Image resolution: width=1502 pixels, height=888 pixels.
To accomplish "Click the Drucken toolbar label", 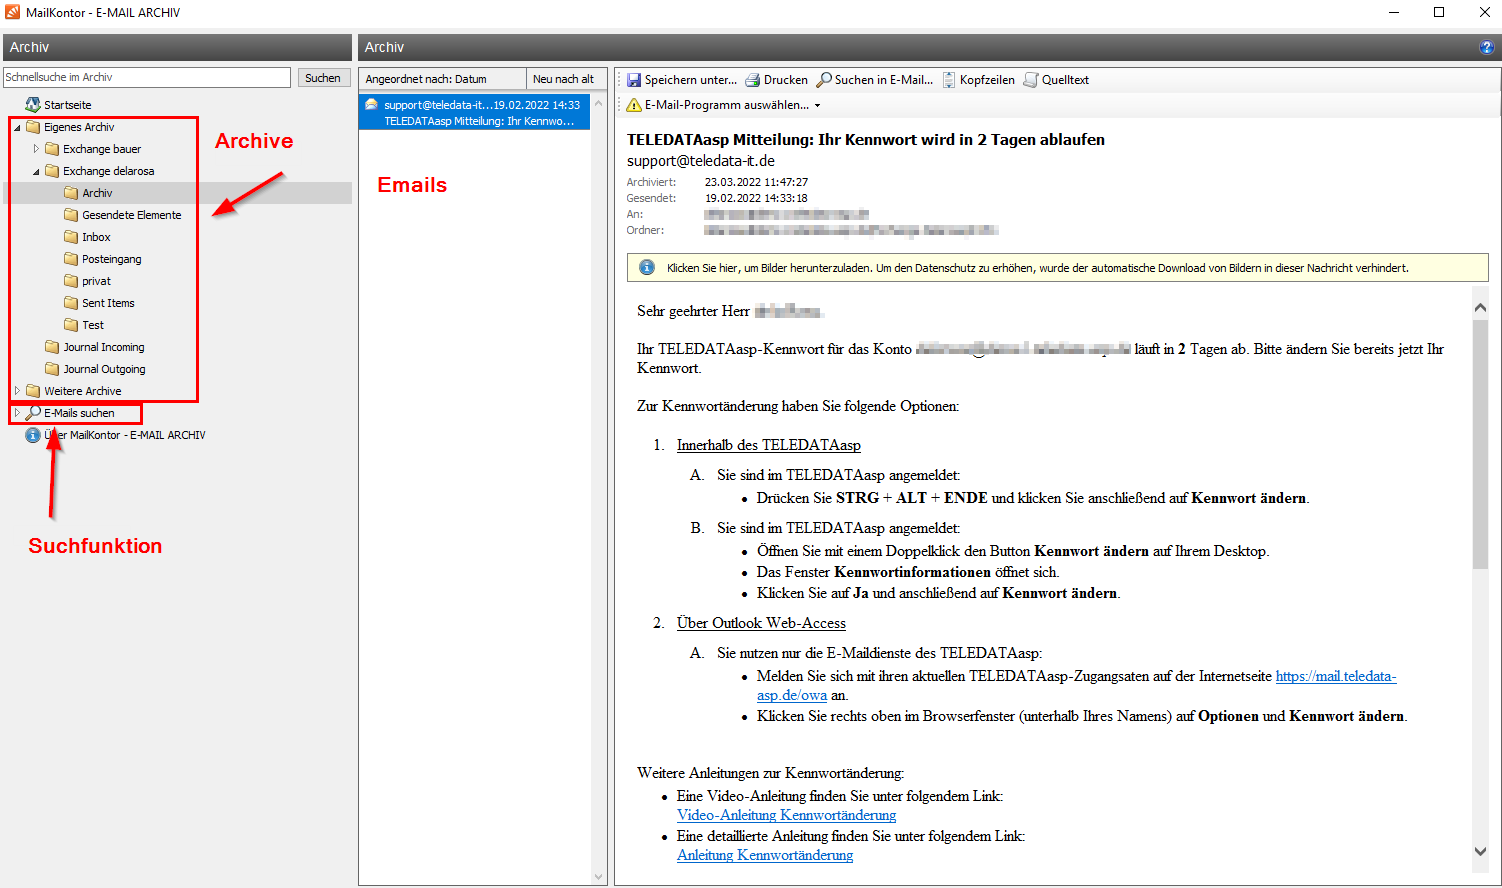I will pos(786,80).
